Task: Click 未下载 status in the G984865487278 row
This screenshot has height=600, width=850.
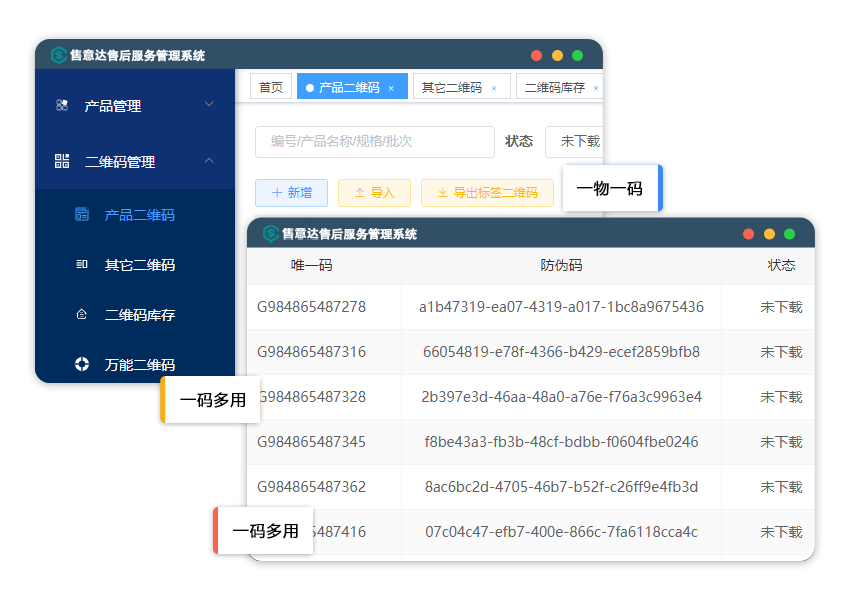Action: pos(781,307)
